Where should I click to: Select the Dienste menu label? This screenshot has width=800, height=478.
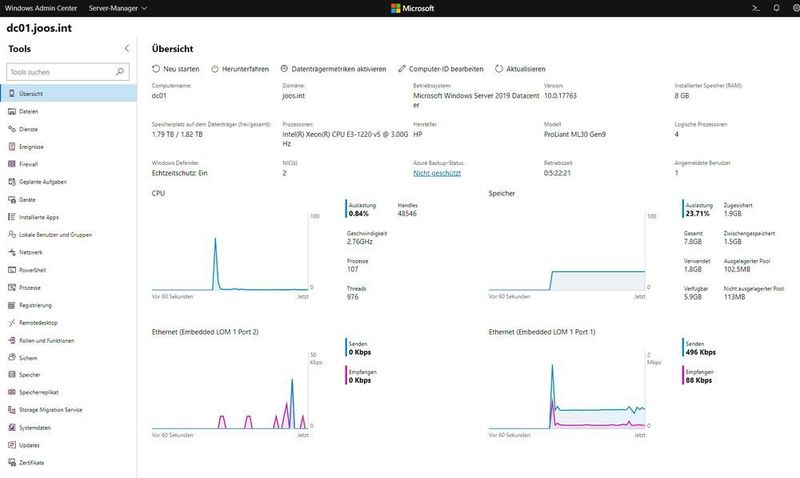(29, 129)
